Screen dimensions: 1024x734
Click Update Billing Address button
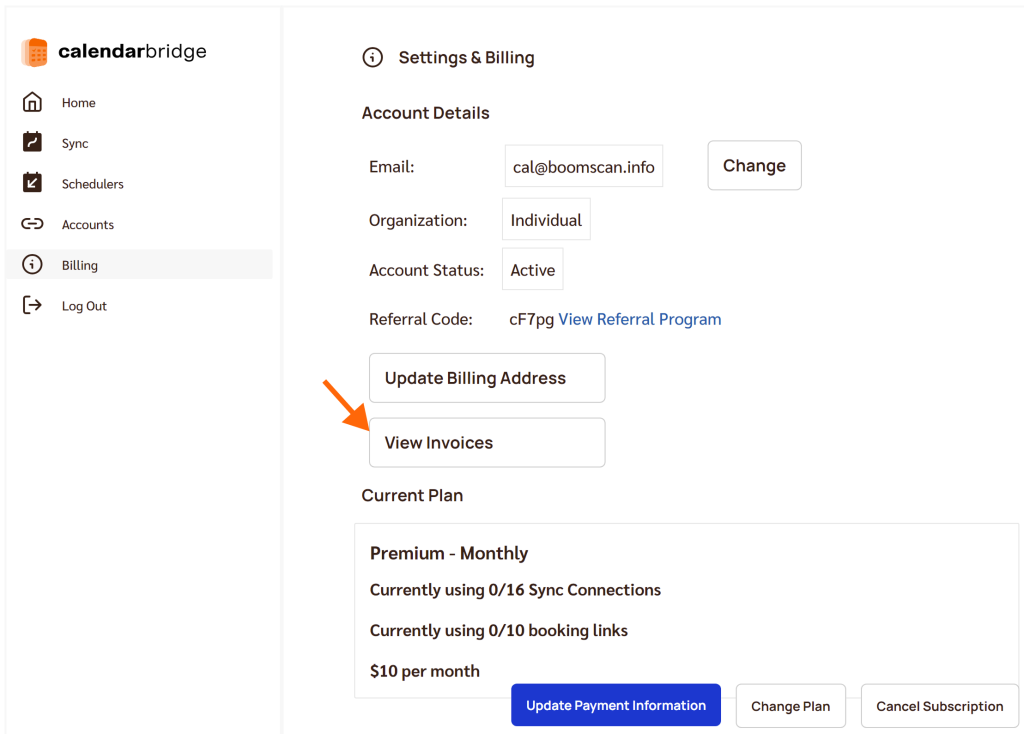click(487, 378)
